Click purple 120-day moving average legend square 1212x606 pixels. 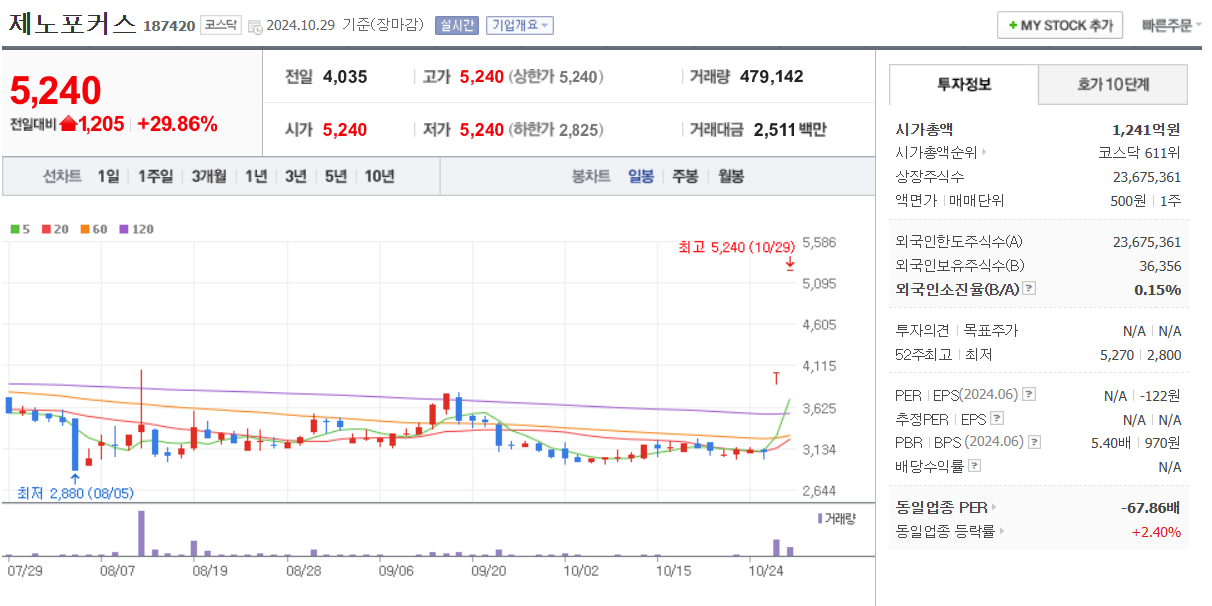pos(124,229)
